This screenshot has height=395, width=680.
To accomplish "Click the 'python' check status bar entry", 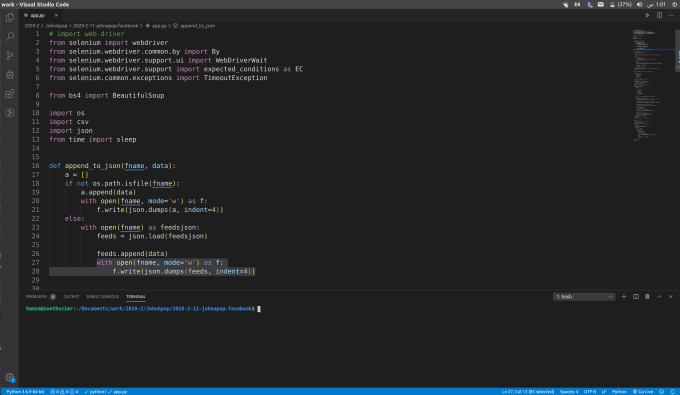I will [x=95, y=392].
